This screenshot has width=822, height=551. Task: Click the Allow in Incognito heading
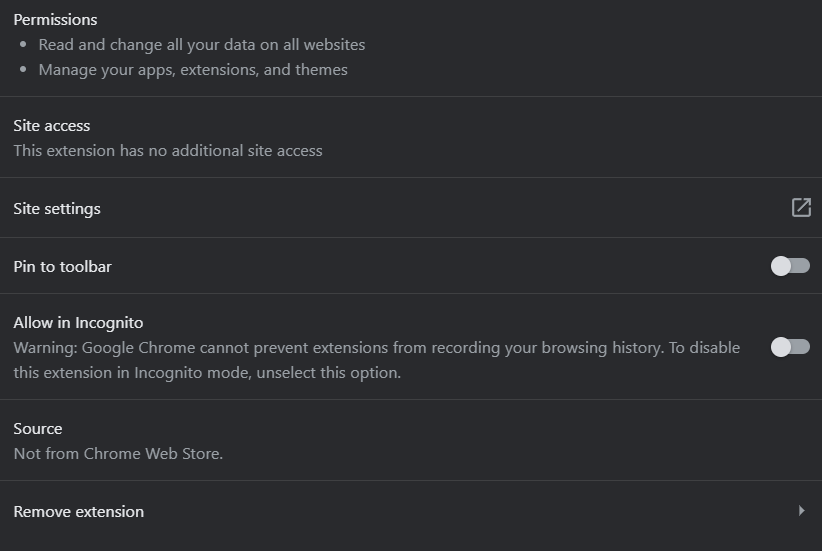point(78,323)
